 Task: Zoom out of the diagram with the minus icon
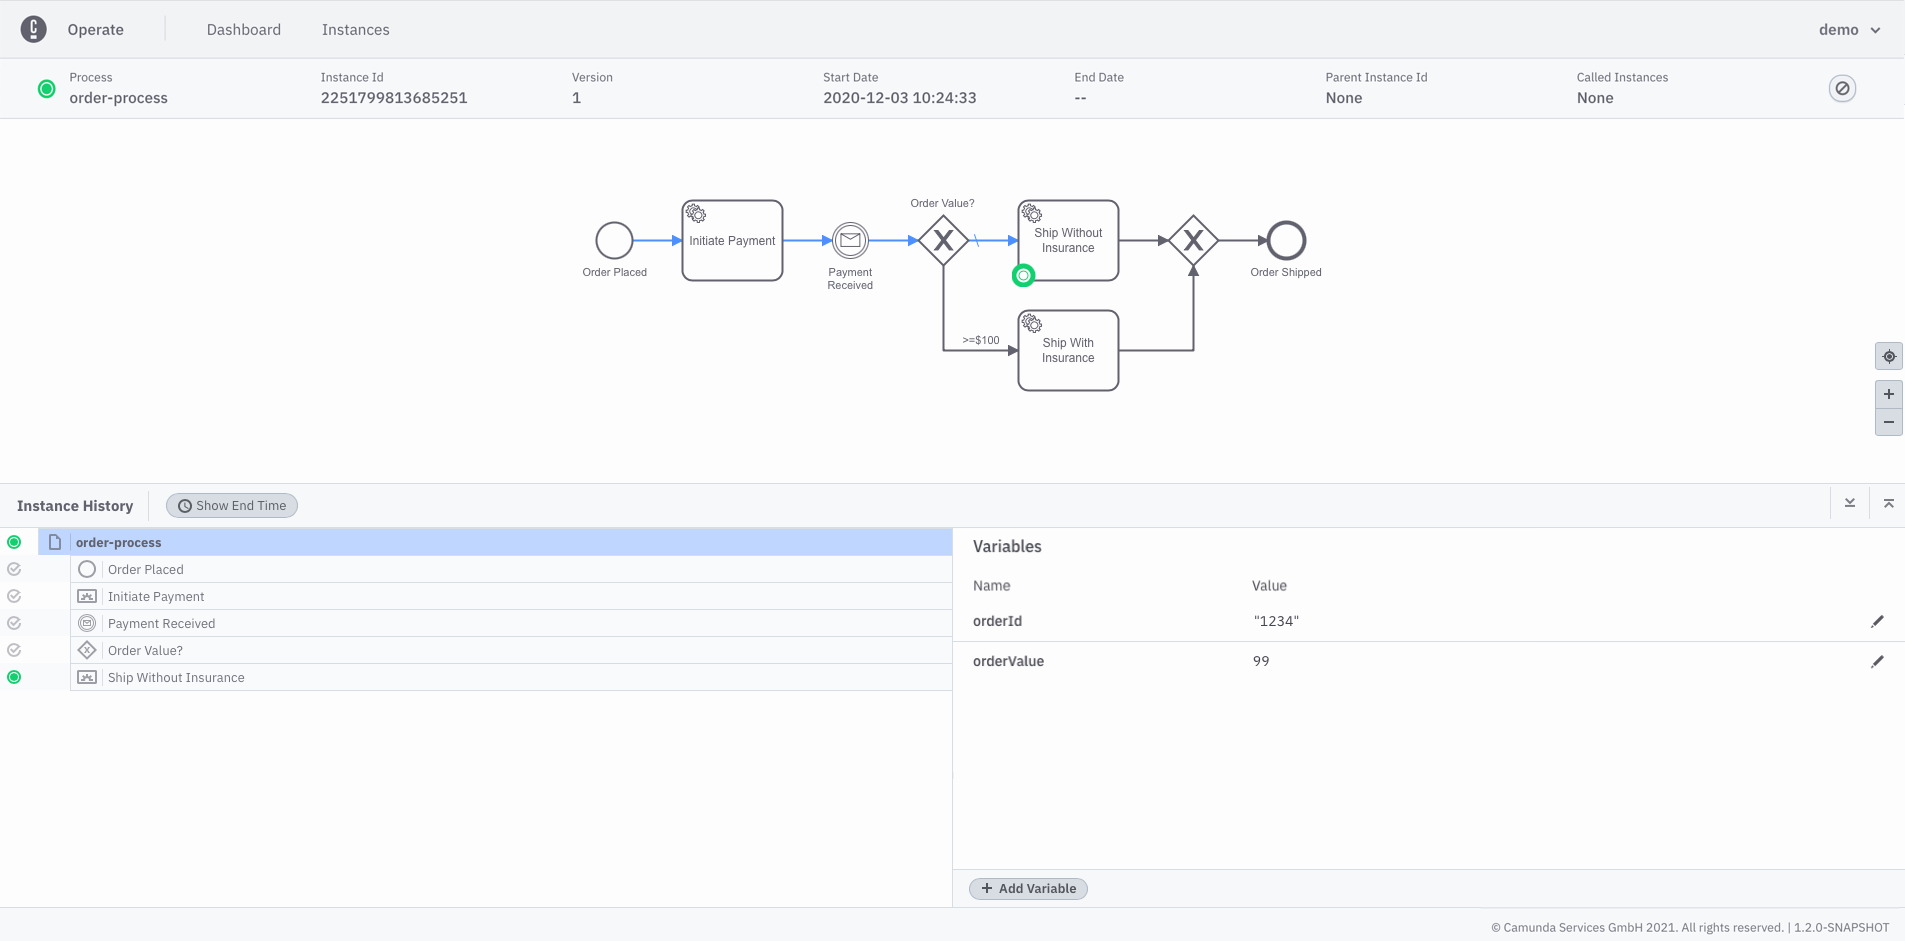click(x=1888, y=422)
